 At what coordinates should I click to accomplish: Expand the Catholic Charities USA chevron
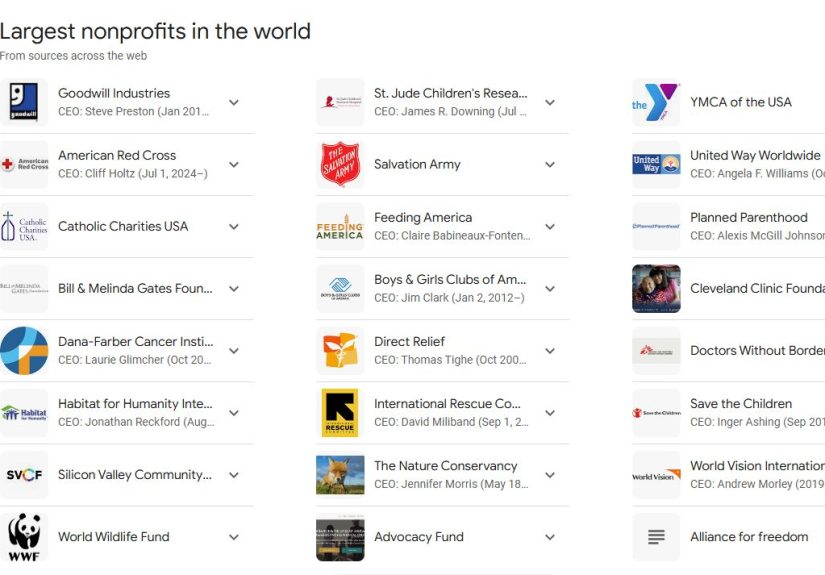click(234, 226)
